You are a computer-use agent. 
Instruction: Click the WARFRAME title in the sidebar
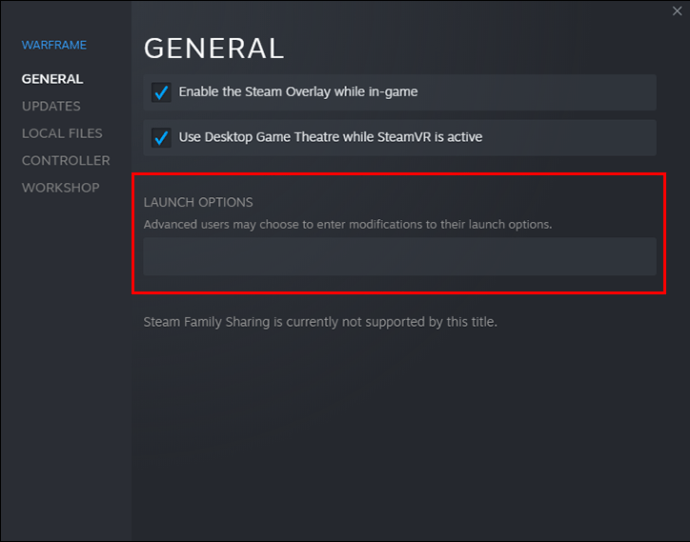(54, 45)
